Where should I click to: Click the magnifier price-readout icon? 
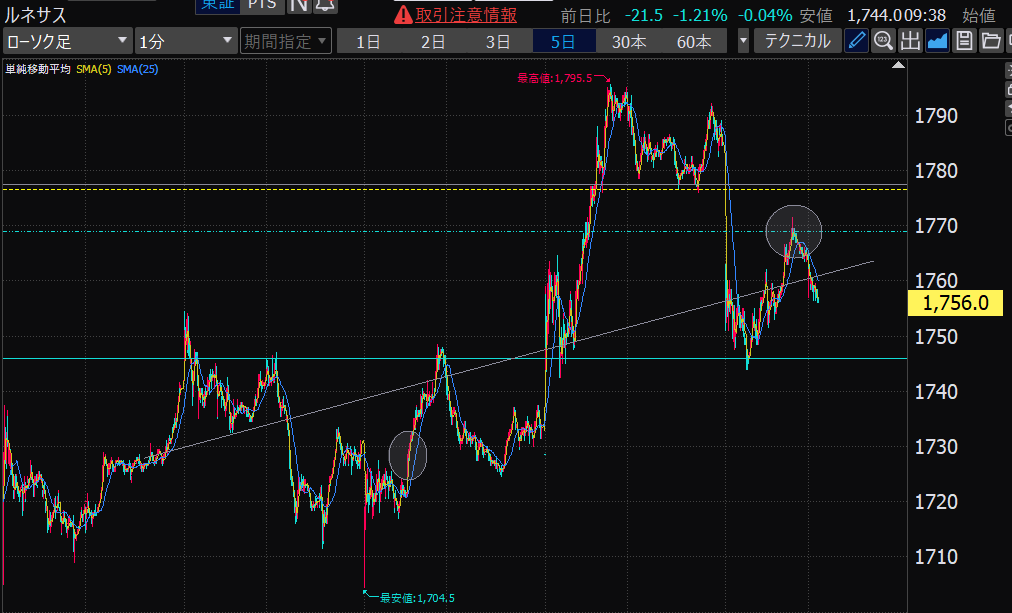[883, 41]
